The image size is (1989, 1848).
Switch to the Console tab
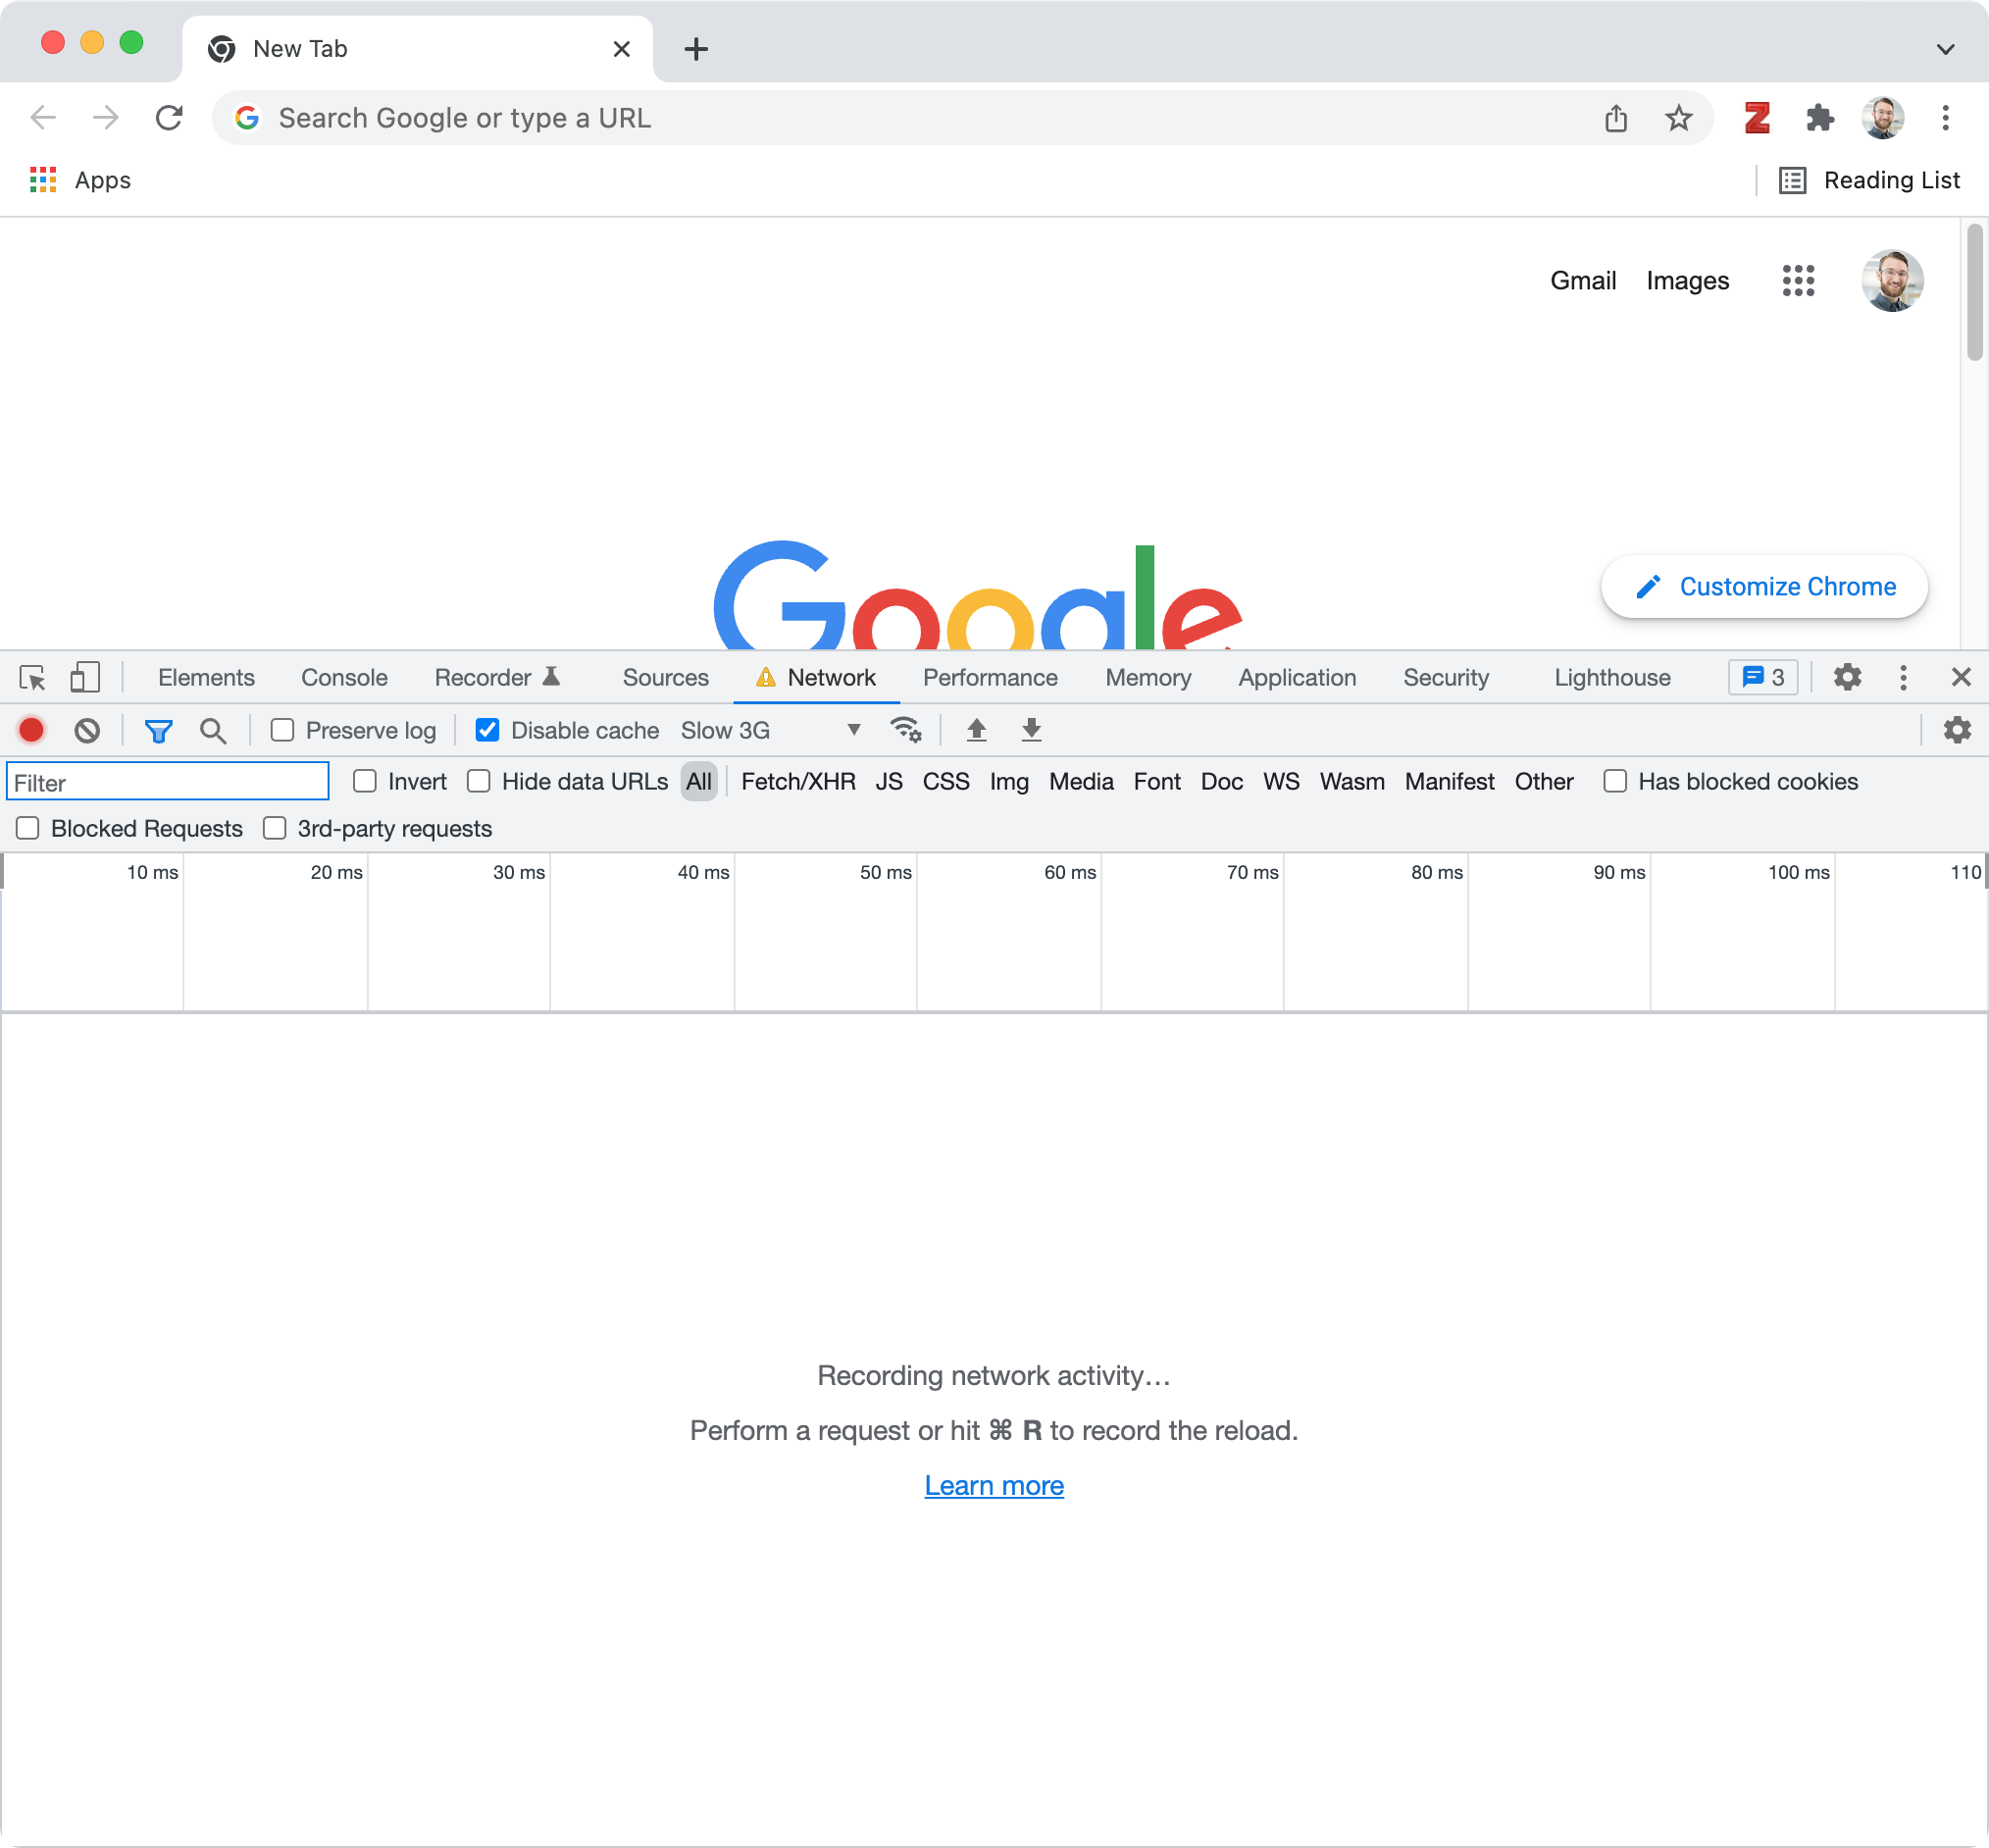pos(344,678)
